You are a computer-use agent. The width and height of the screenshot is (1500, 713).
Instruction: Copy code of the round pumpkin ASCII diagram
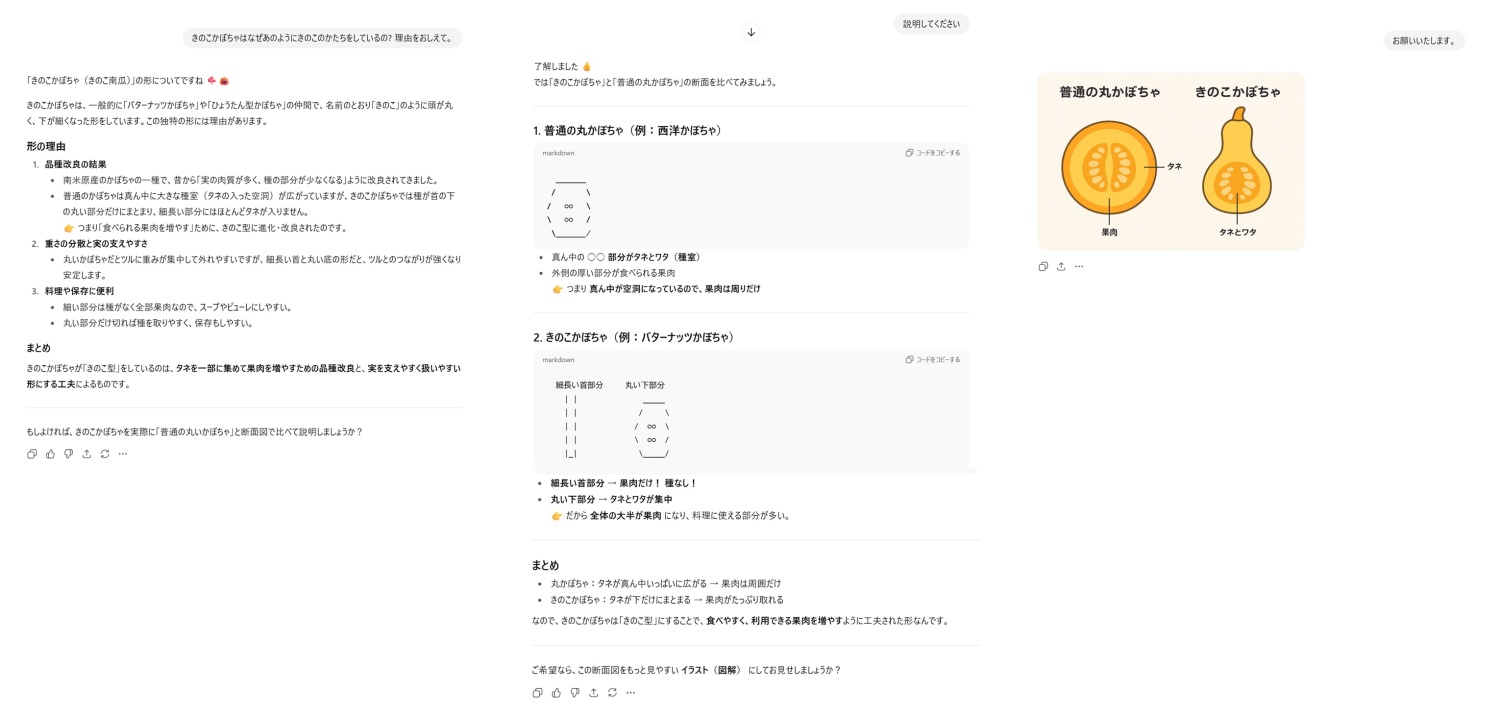tap(932, 153)
